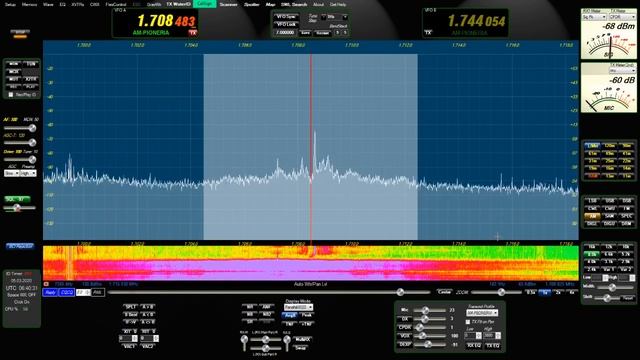Select the Var 2 filter button

[x=626, y=269]
